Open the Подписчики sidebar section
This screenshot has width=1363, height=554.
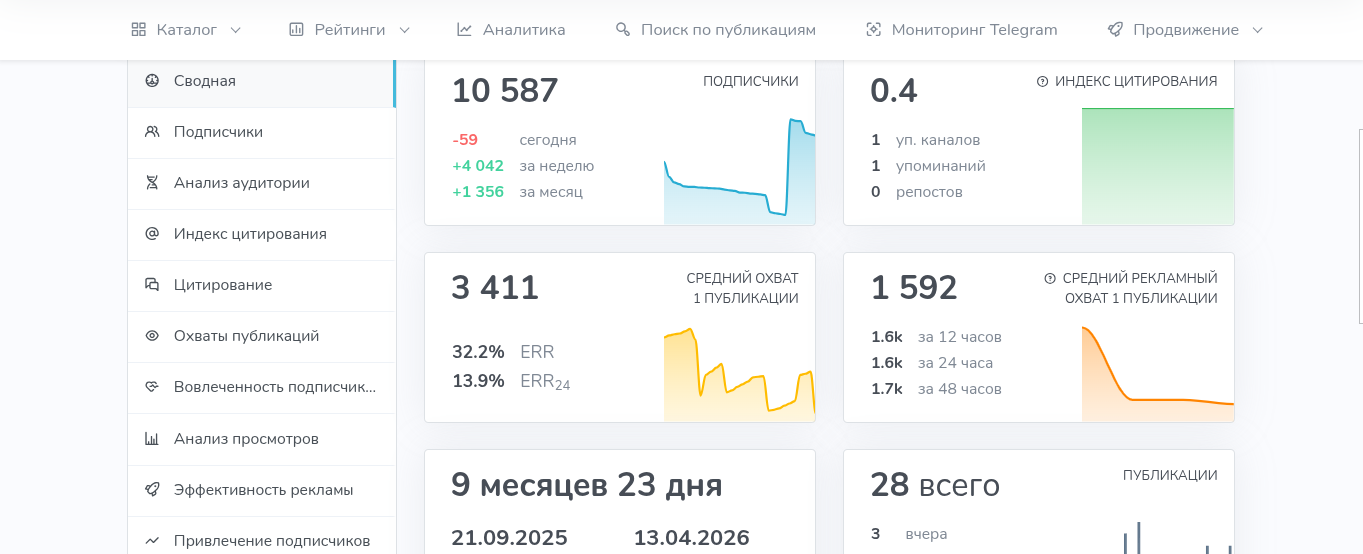262,132
